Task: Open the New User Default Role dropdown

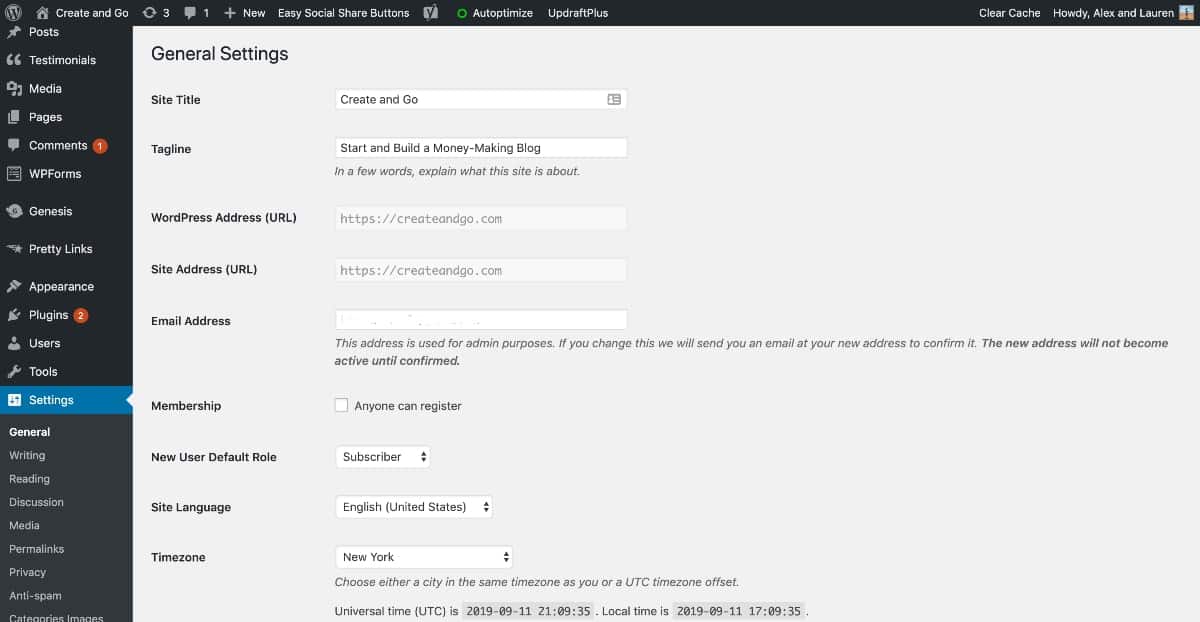Action: pyautogui.click(x=383, y=457)
